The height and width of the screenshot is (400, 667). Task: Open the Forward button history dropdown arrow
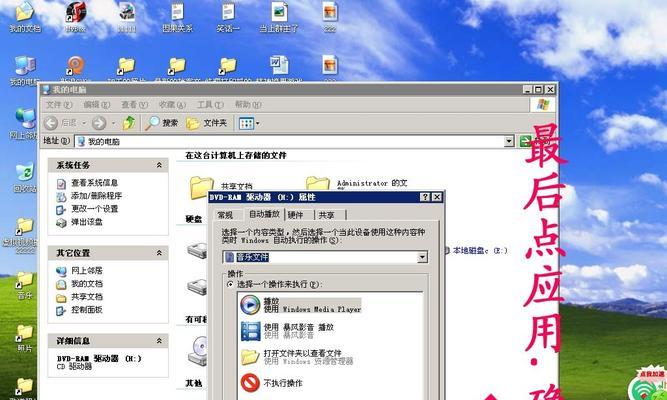[114, 123]
